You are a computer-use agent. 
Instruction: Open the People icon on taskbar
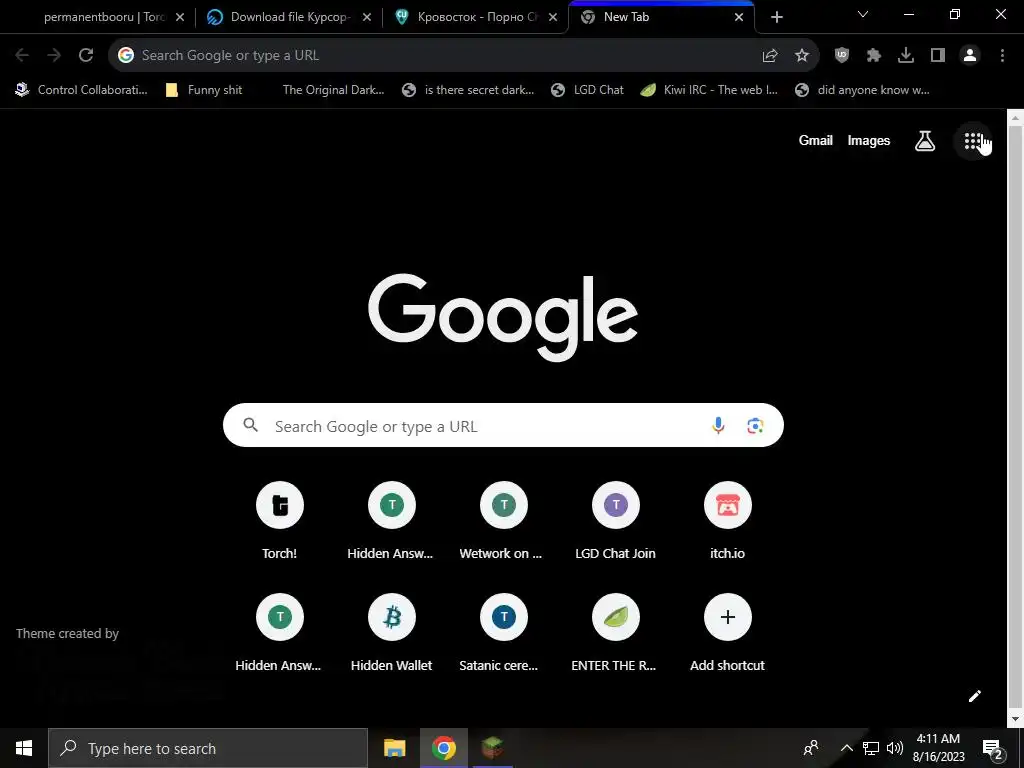point(811,748)
